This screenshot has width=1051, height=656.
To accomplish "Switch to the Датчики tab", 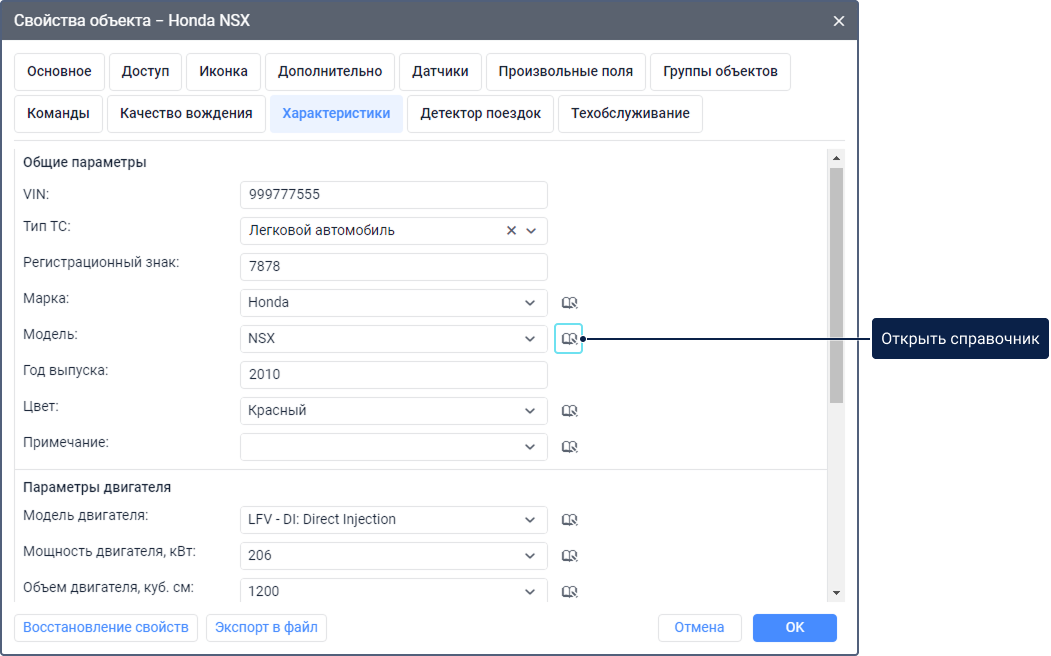I will (440, 72).
